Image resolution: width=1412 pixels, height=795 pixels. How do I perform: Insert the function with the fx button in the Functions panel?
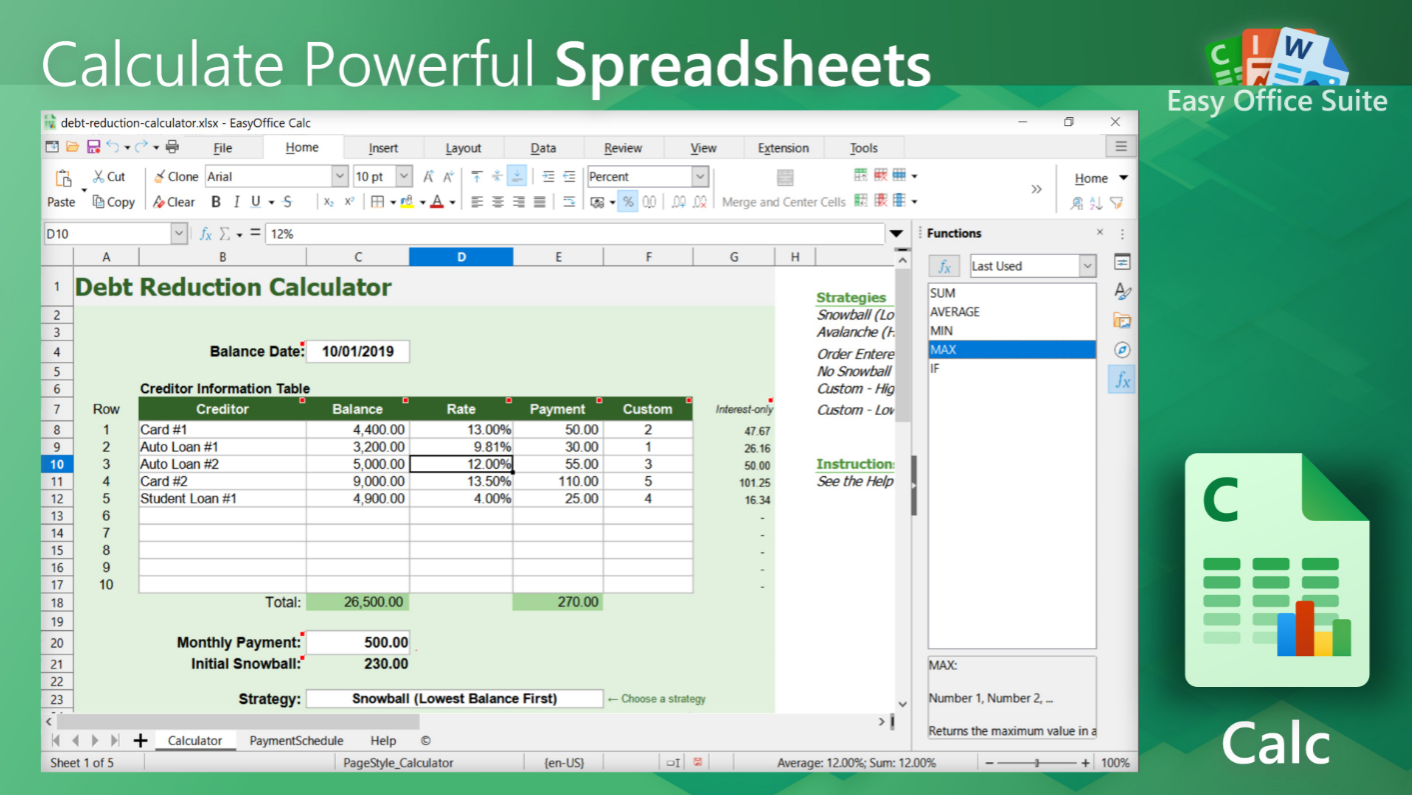coord(945,267)
